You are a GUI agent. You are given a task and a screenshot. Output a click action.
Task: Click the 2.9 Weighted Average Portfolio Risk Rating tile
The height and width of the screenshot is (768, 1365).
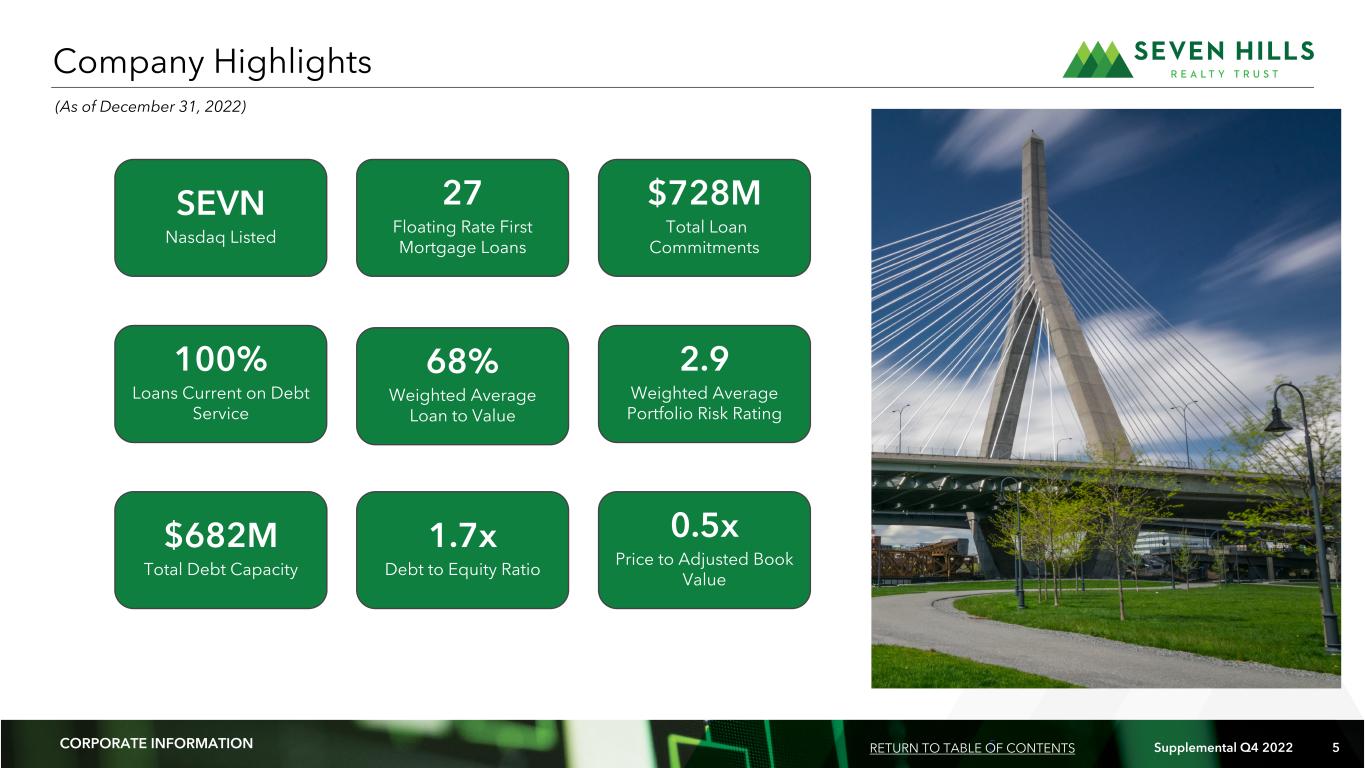click(704, 384)
